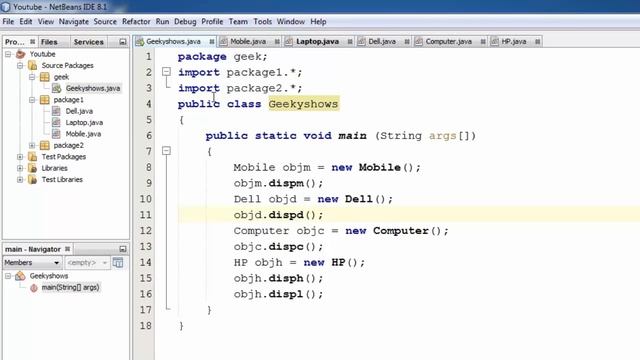The width and height of the screenshot is (640, 360).
Task: Open the Debug menu
Action: coord(185,22)
